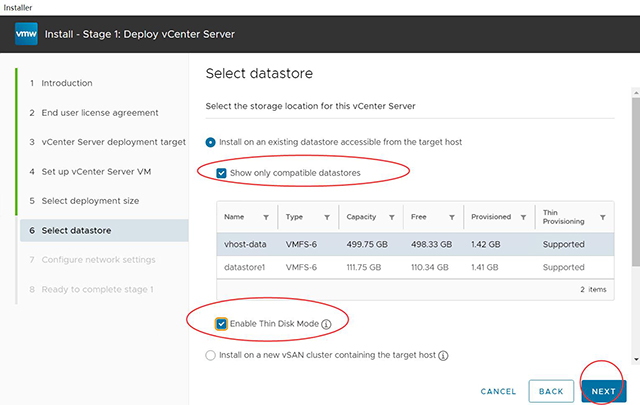Click info icon beside new vSAN cluster option
The width and height of the screenshot is (640, 405).
point(443,356)
